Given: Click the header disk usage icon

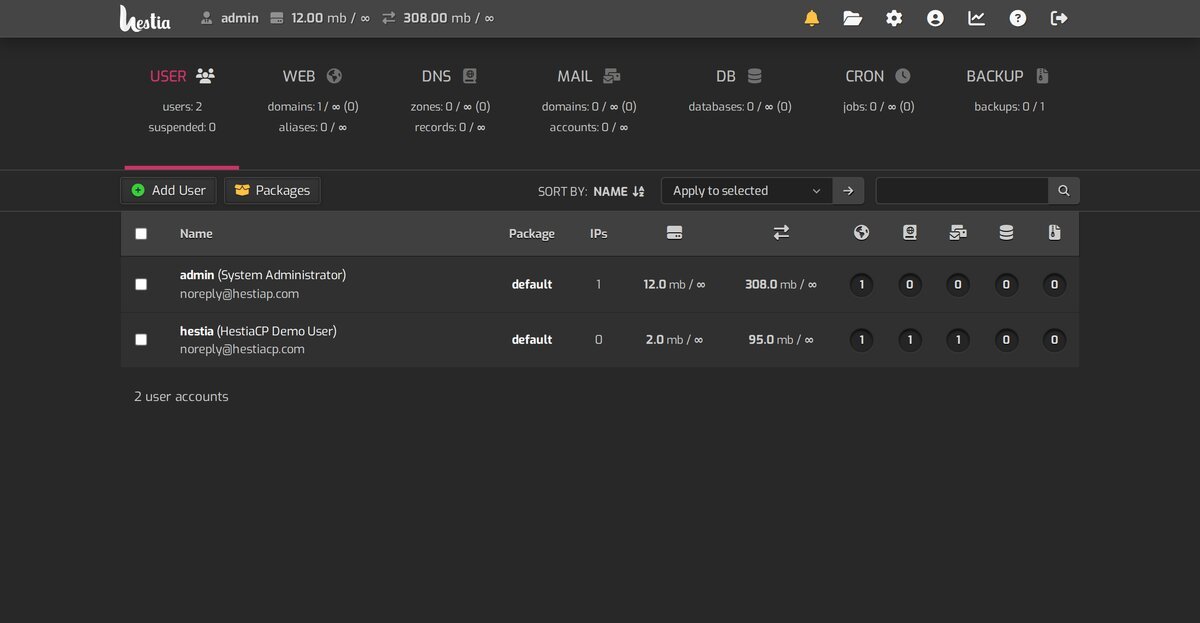Looking at the screenshot, I should [277, 18].
